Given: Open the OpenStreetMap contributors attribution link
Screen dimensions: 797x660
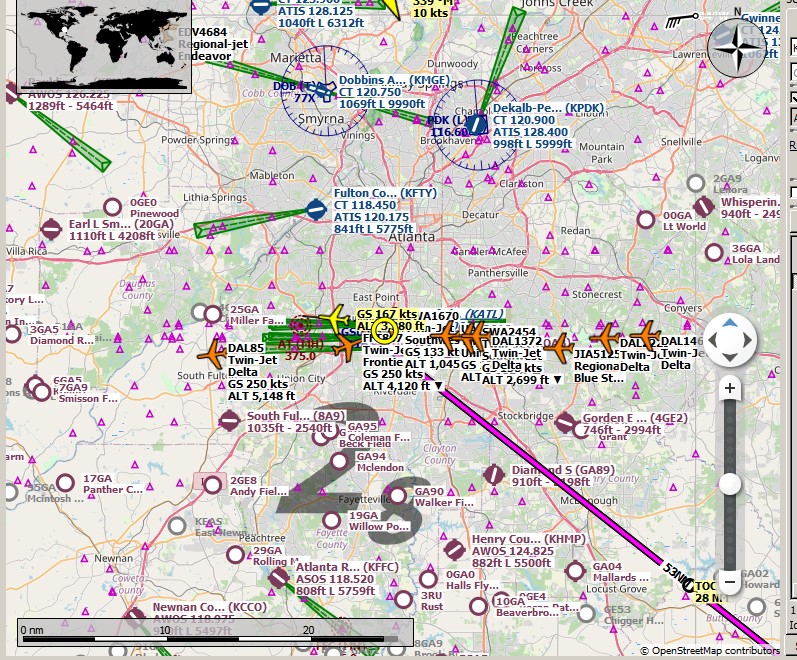Looking at the screenshot, I should (x=710, y=650).
